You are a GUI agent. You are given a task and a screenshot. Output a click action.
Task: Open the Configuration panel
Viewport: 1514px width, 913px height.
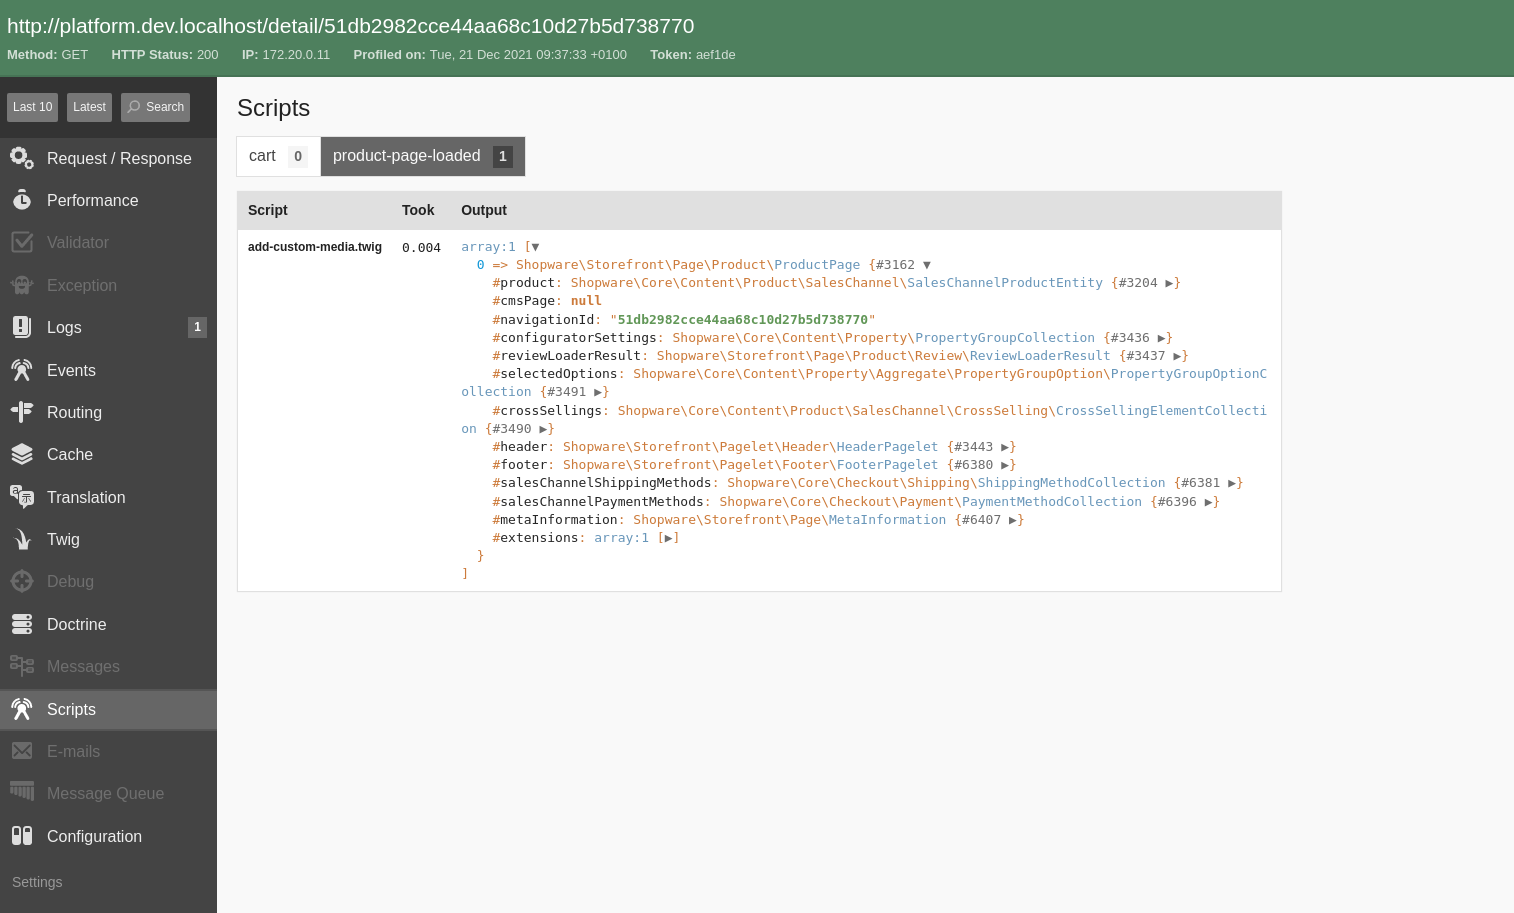click(x=94, y=836)
